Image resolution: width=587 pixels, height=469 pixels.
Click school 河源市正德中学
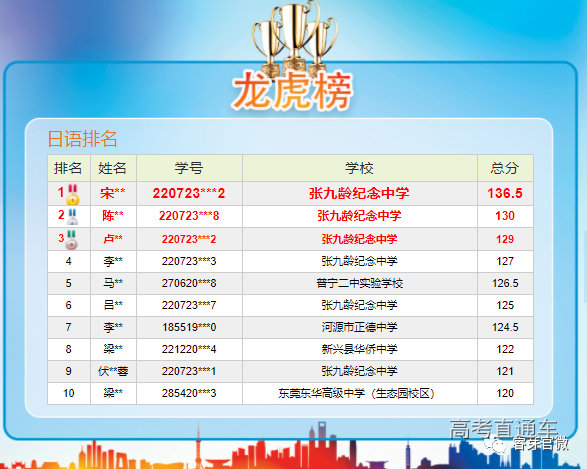click(359, 328)
